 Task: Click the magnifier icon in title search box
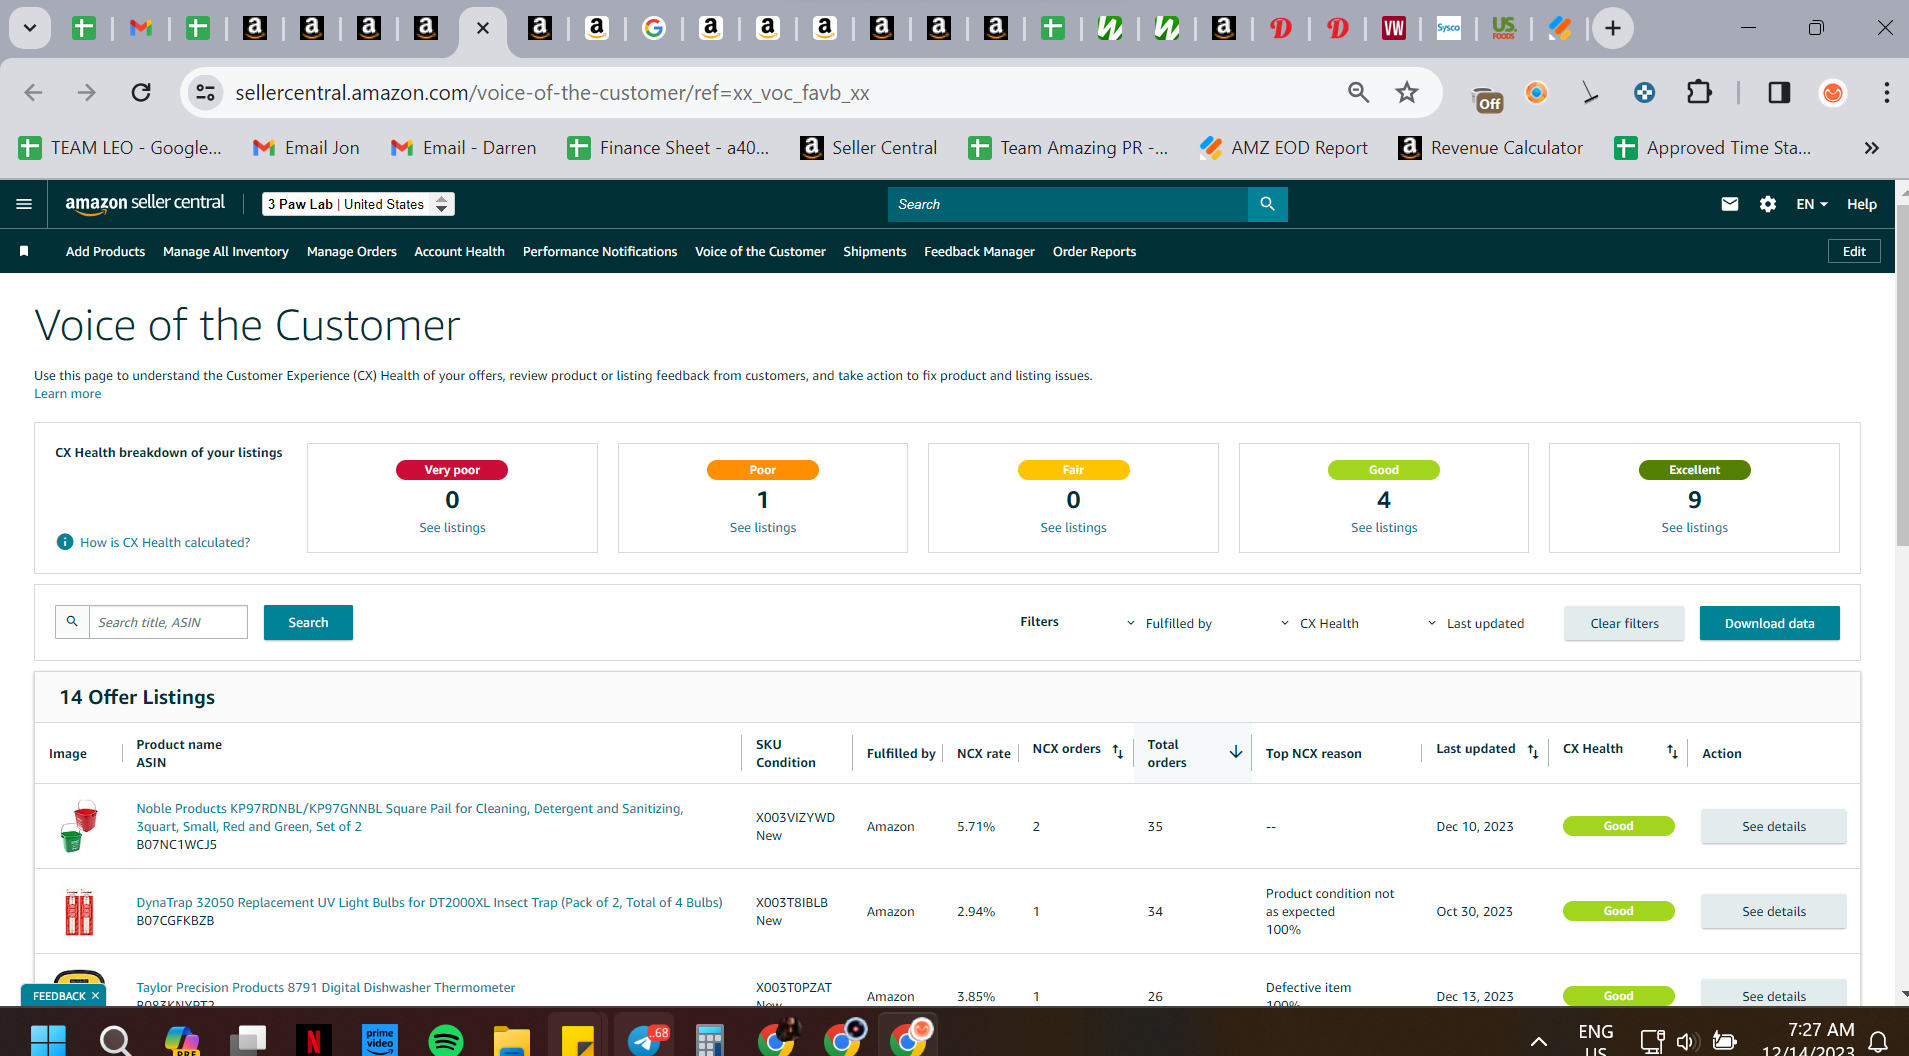click(72, 622)
